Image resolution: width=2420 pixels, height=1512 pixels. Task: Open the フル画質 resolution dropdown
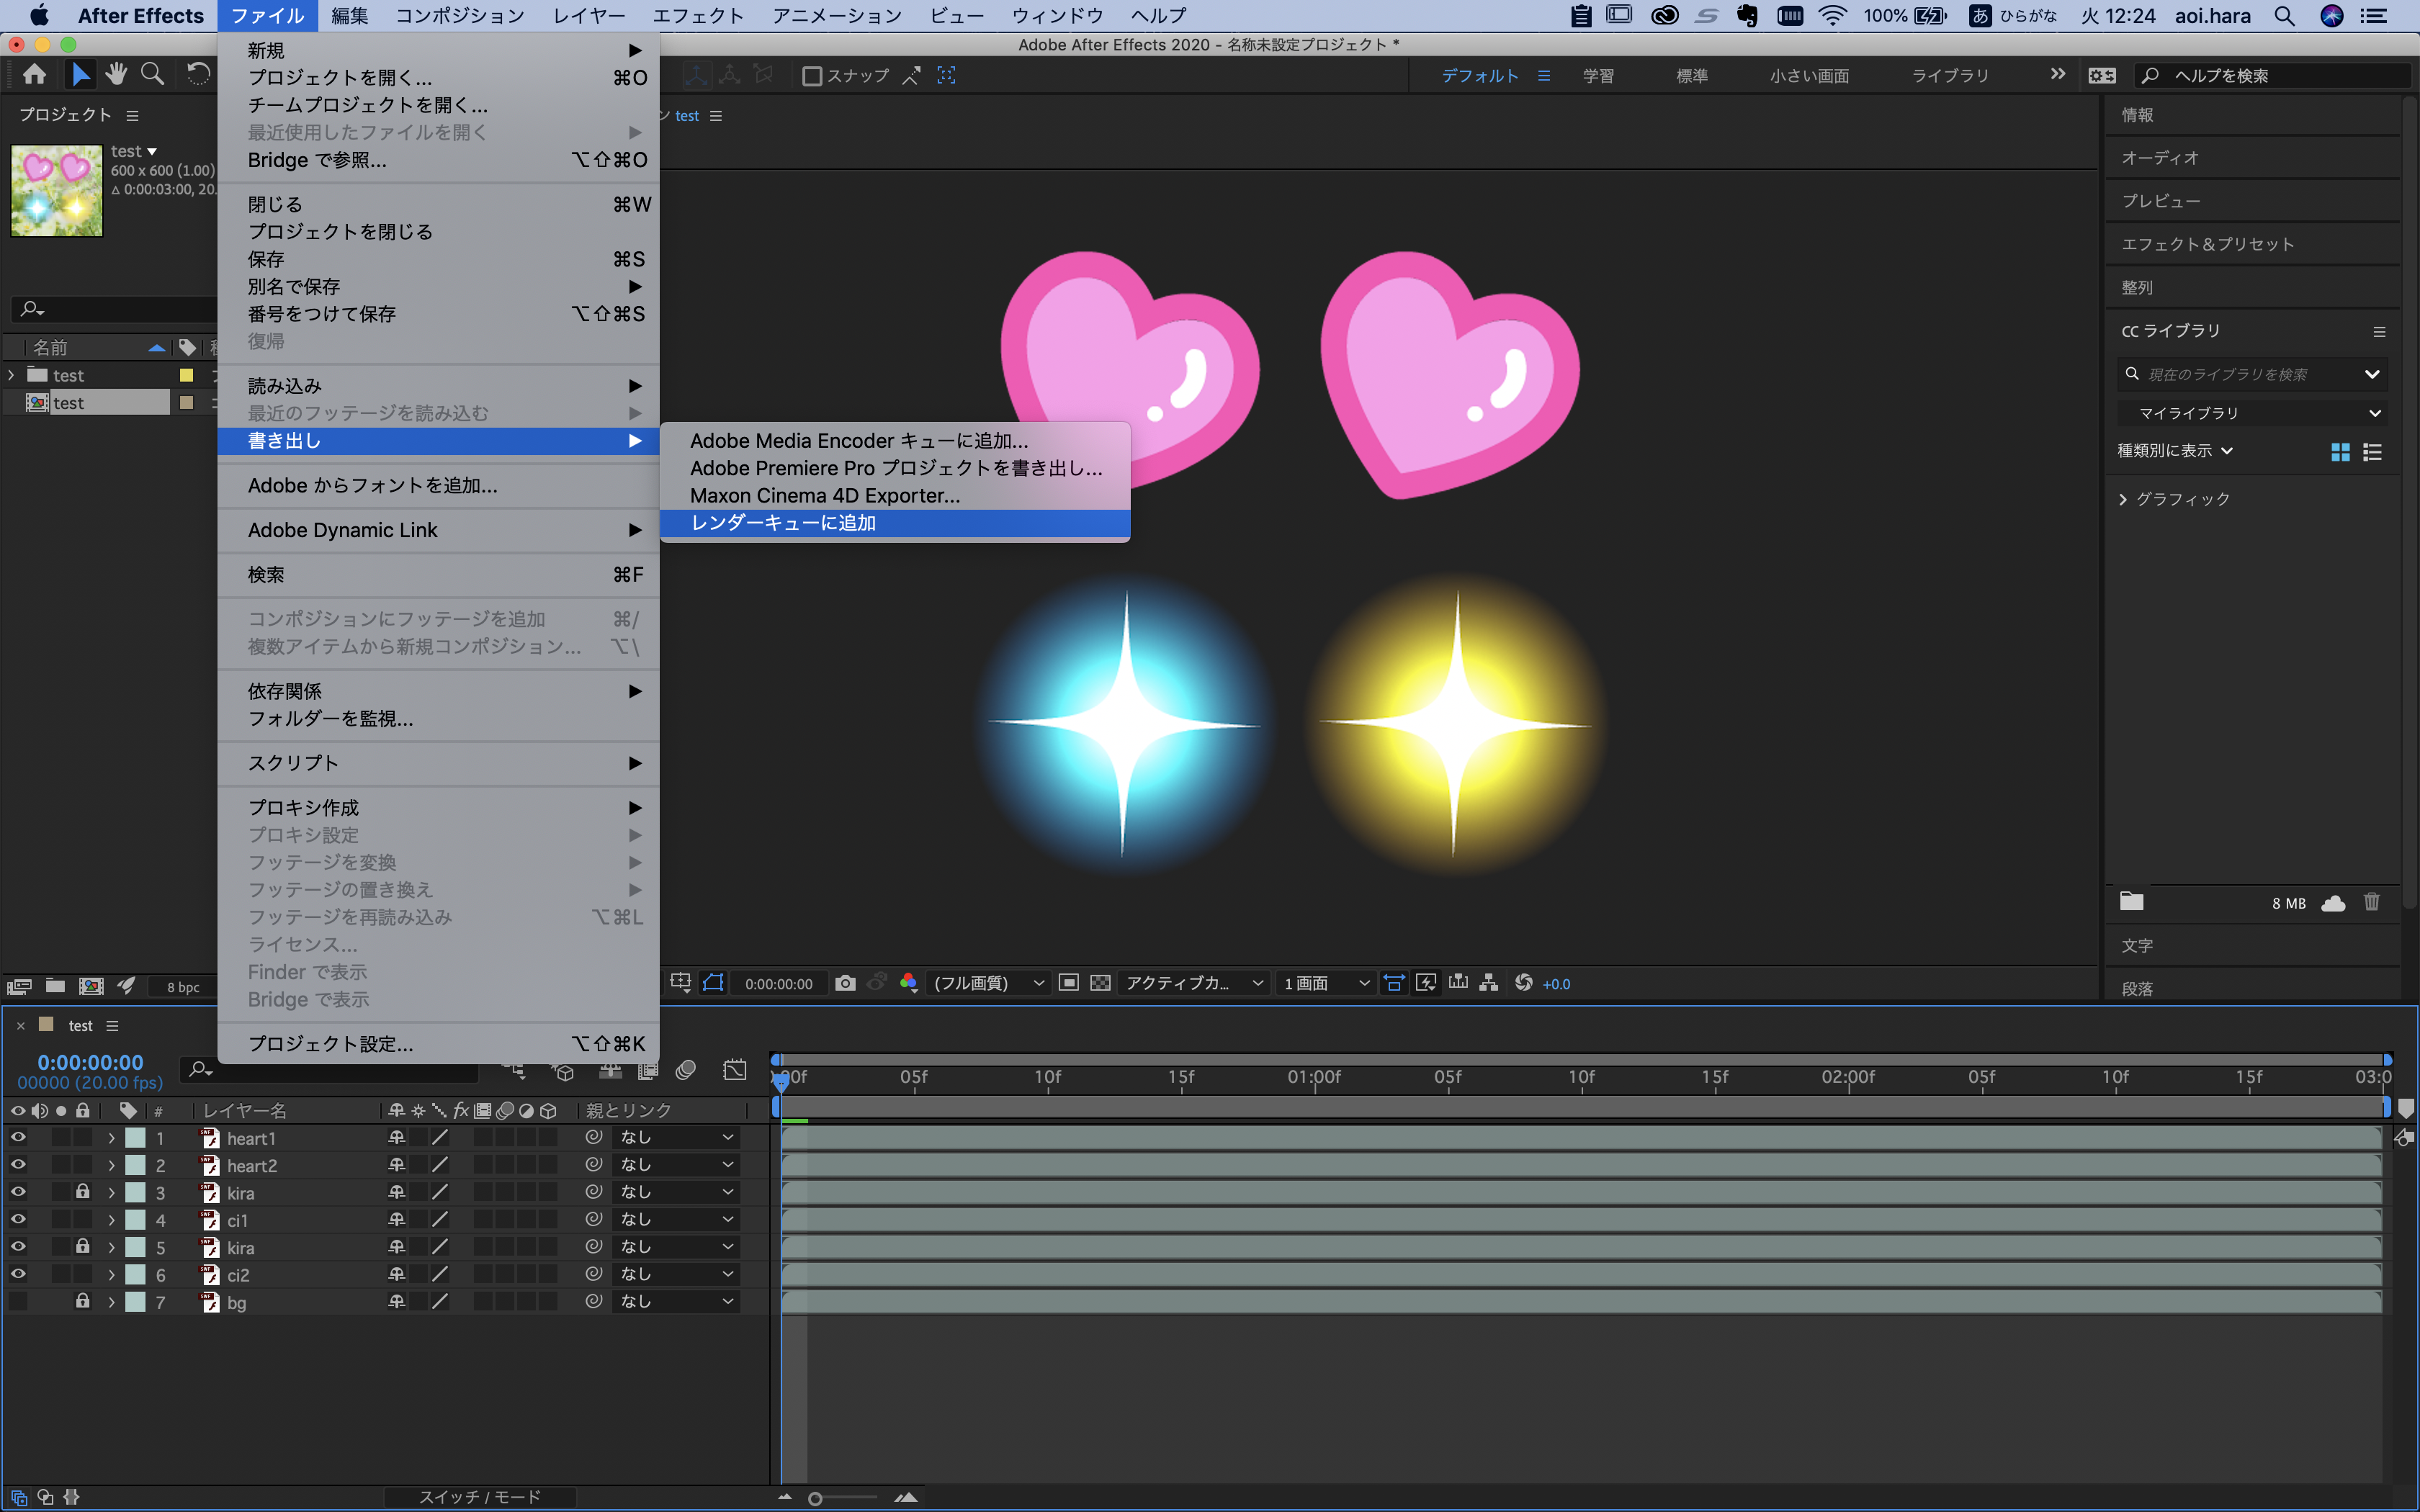tap(986, 983)
